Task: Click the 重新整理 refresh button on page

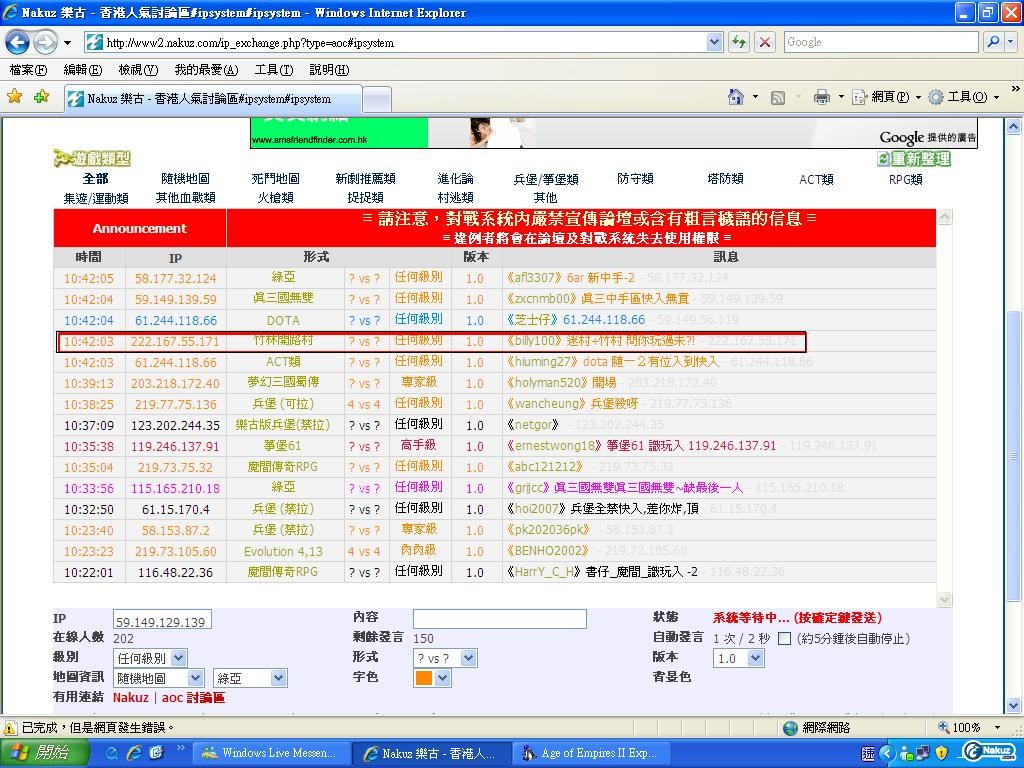Action: tap(913, 159)
